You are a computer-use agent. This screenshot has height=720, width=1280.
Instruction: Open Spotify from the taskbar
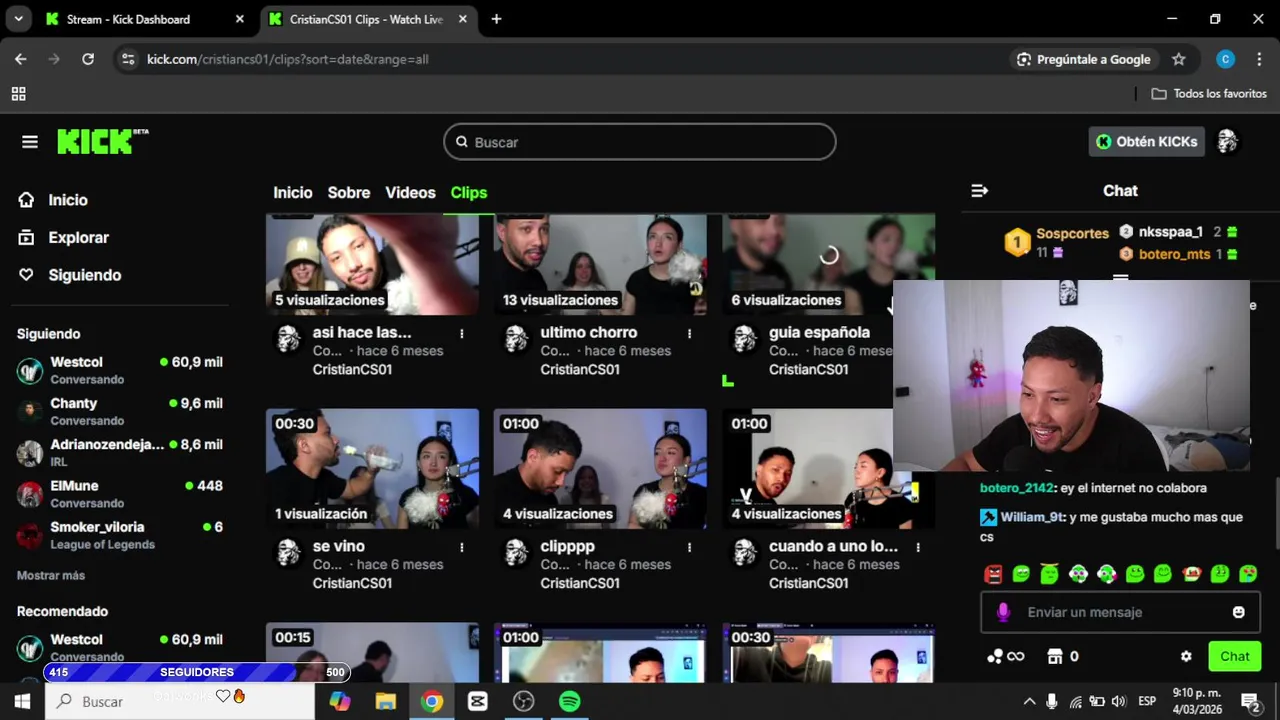570,701
